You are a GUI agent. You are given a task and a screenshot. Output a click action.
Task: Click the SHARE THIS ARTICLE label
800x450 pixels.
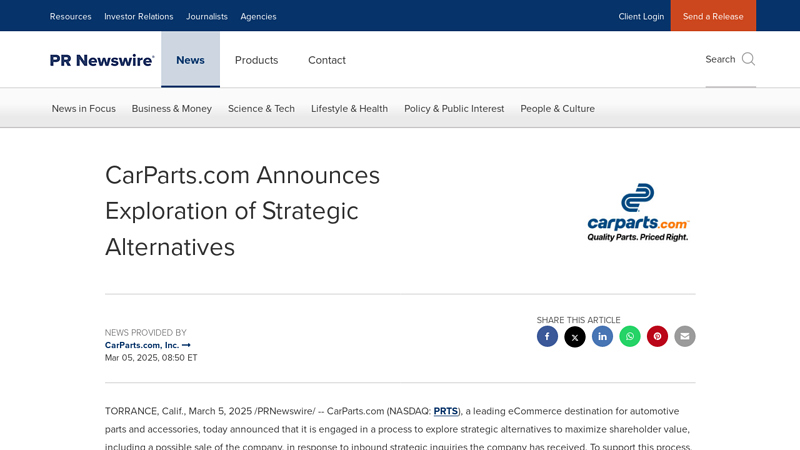tap(579, 320)
